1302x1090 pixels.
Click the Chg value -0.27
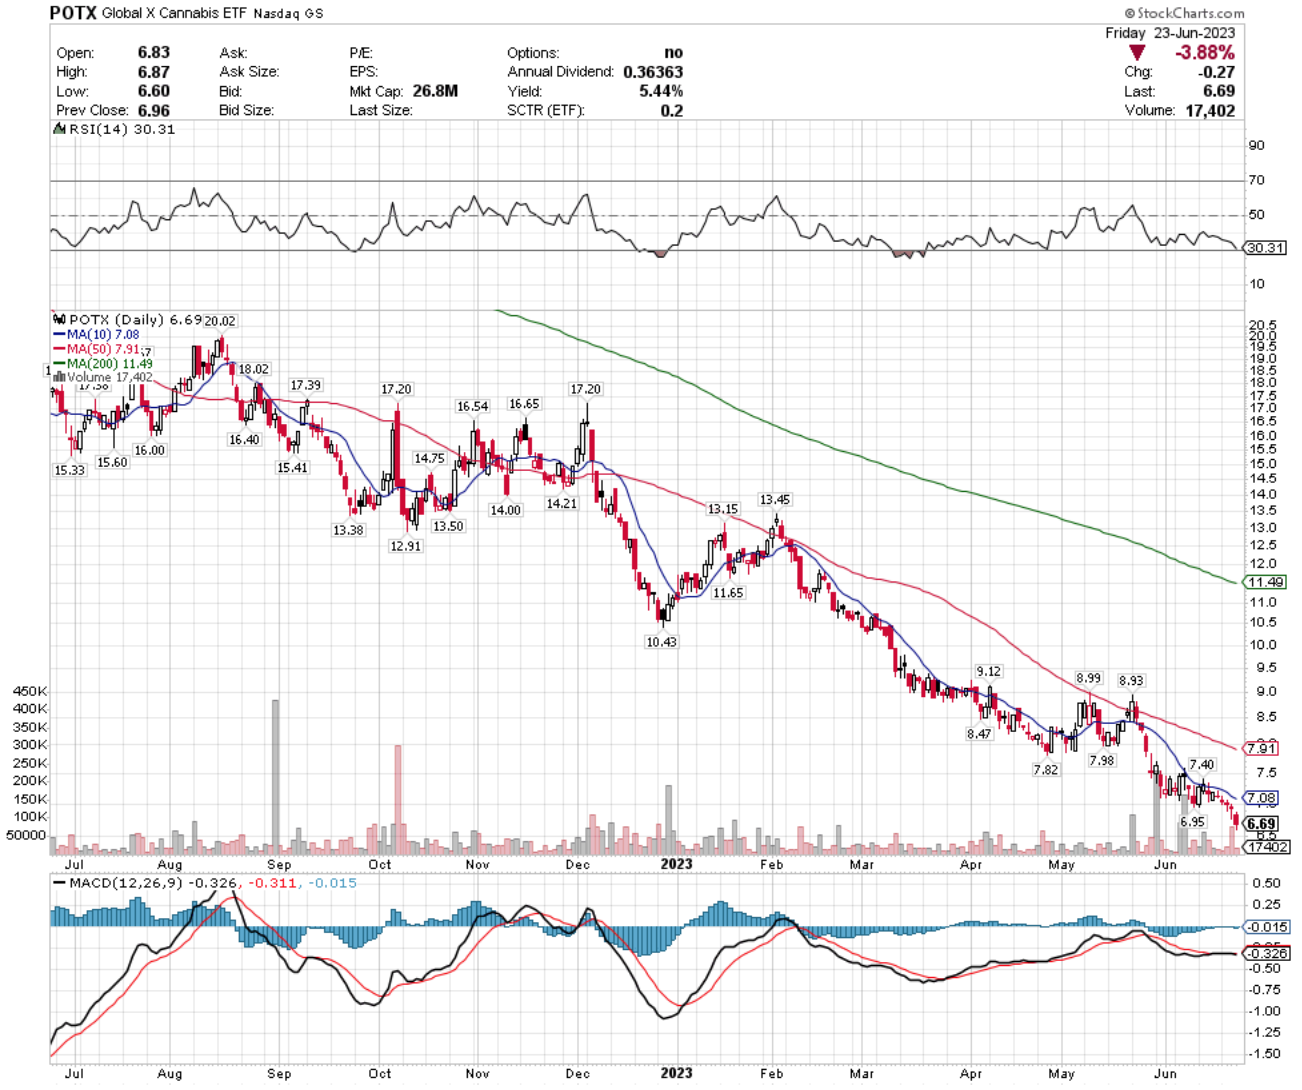tap(1217, 72)
